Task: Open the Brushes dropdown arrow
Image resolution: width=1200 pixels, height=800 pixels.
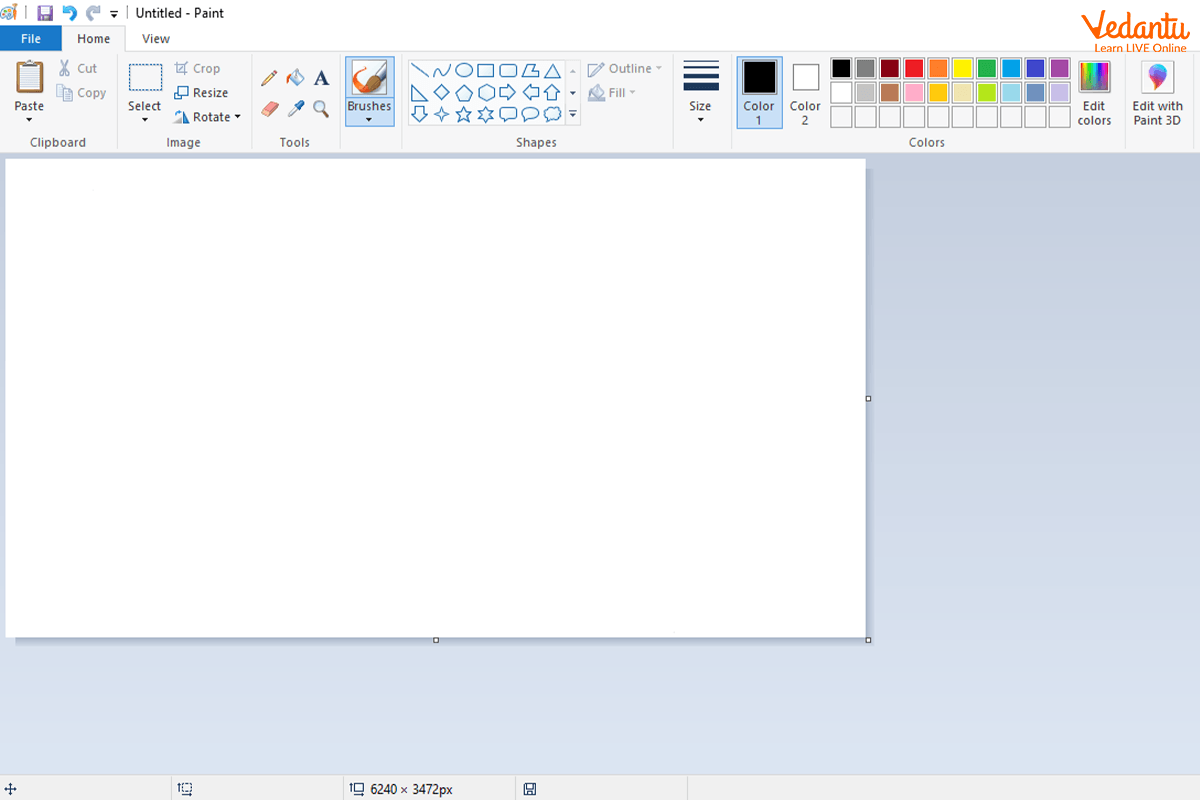Action: tap(369, 120)
